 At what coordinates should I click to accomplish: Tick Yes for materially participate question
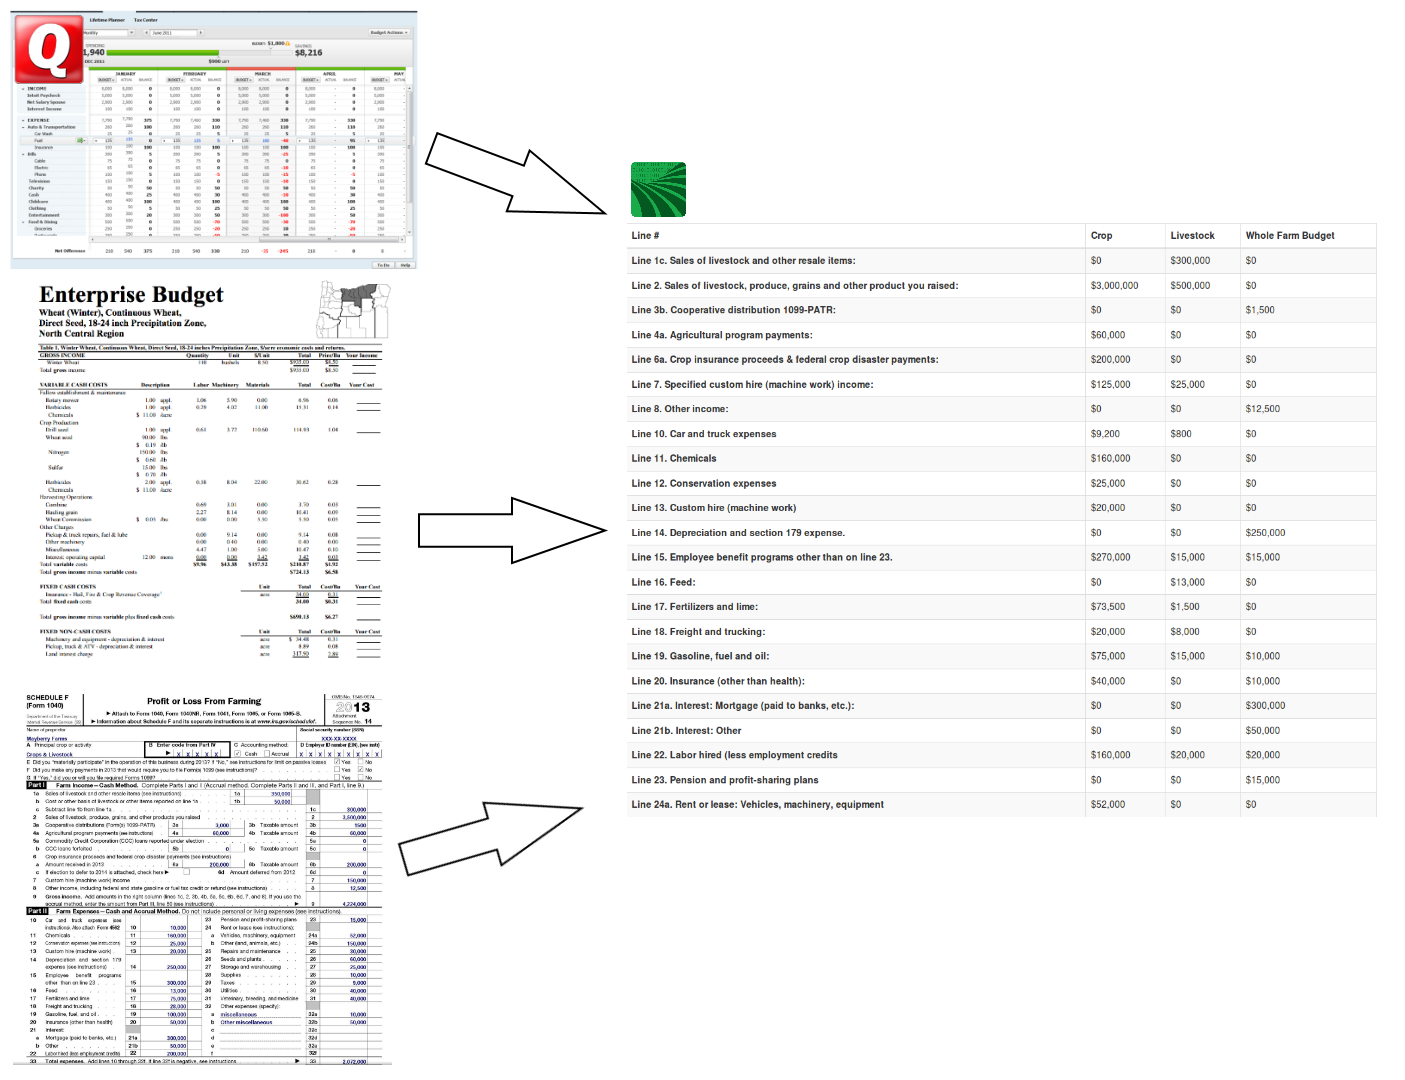click(336, 762)
